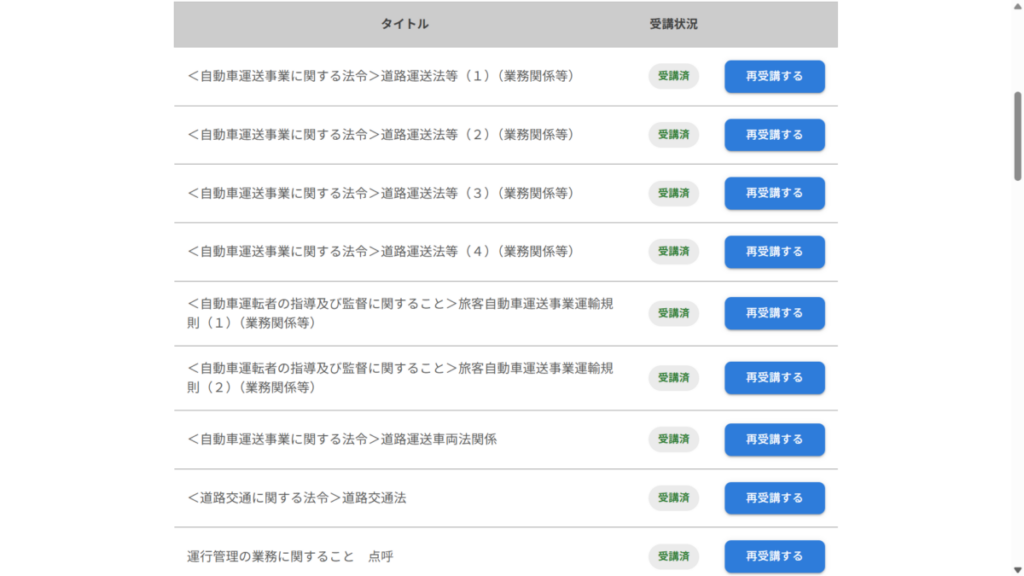Click the 受講済 badge for 道路交通法
Image resolution: width=1024 pixels, height=576 pixels.
673,498
